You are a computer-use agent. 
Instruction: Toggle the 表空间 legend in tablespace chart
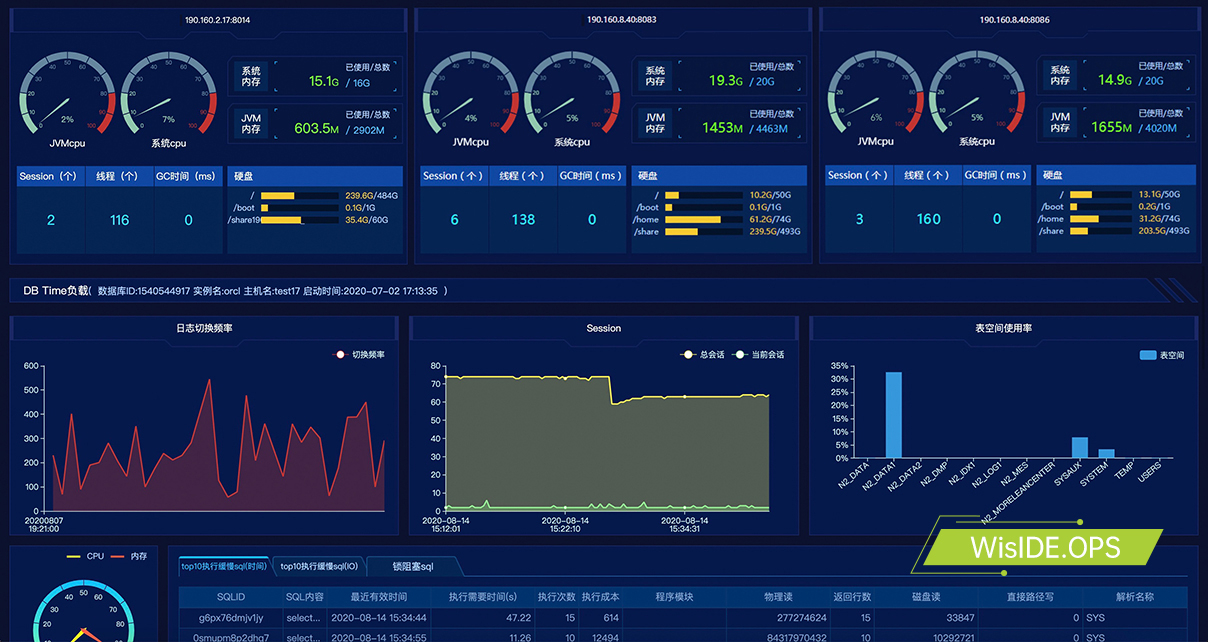1161,355
